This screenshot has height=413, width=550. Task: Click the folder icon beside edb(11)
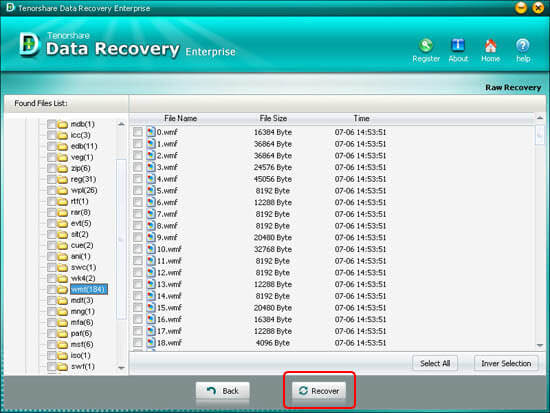coord(62,146)
